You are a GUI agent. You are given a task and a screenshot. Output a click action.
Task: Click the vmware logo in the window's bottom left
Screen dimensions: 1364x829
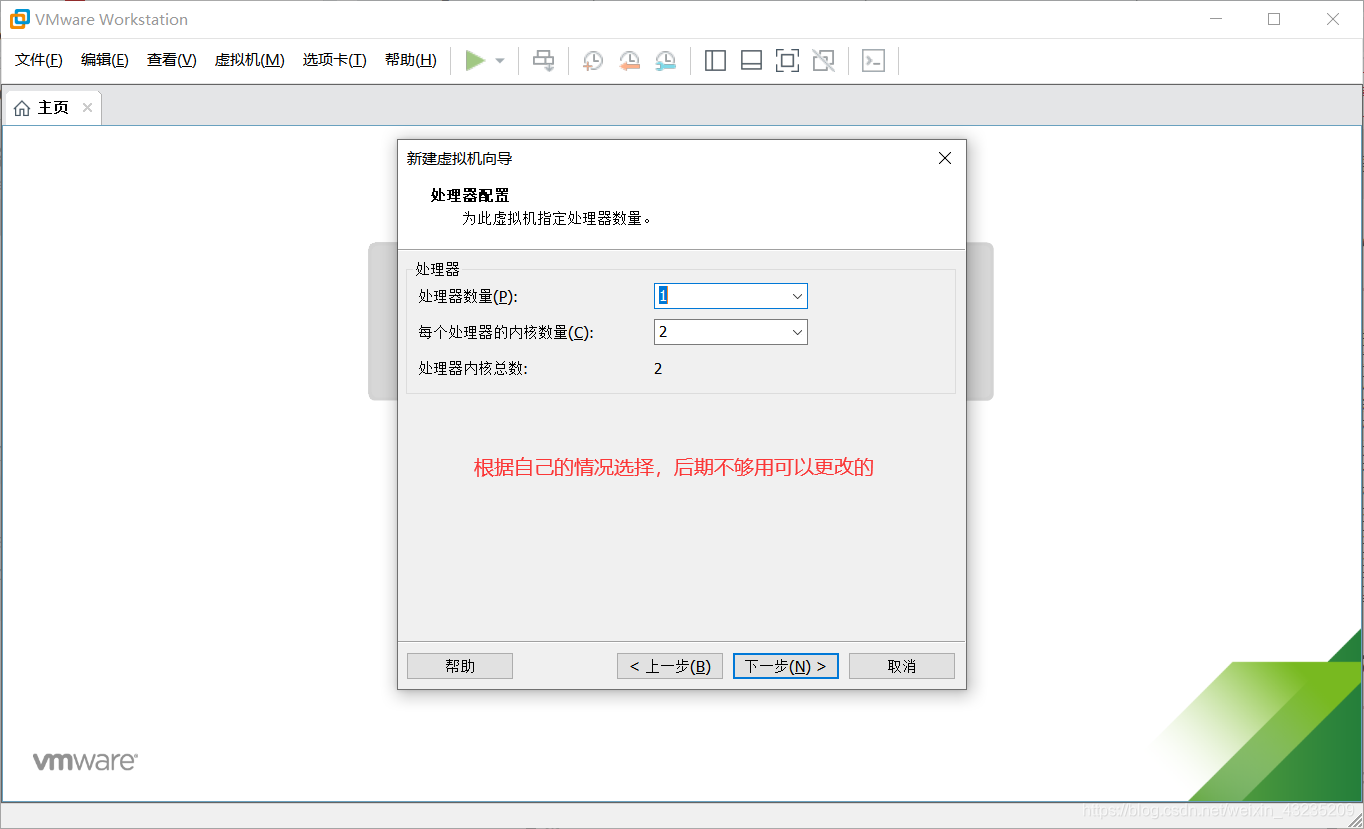coord(85,761)
